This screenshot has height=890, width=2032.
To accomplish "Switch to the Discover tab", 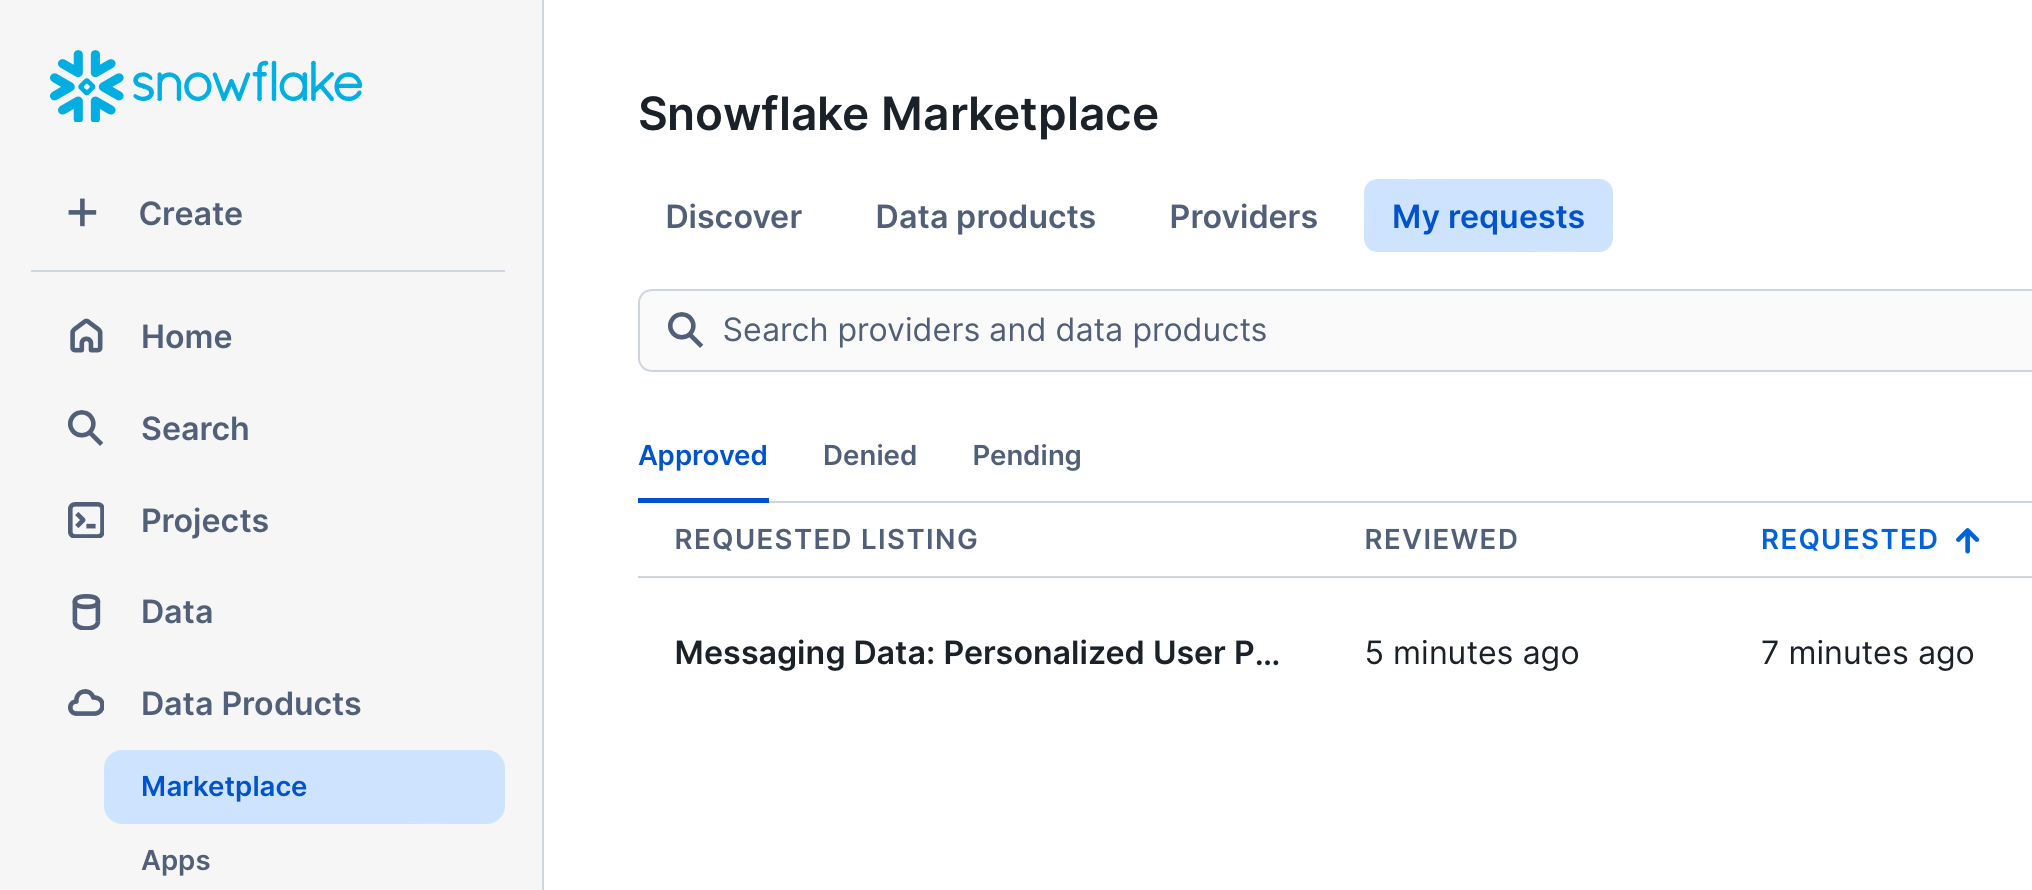I will tap(733, 216).
